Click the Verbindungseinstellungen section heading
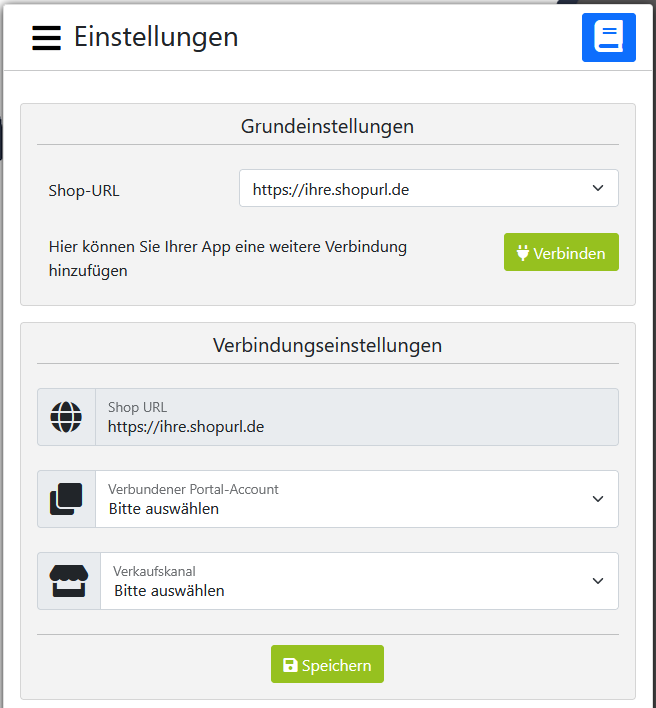The width and height of the screenshot is (656, 708). point(327,345)
